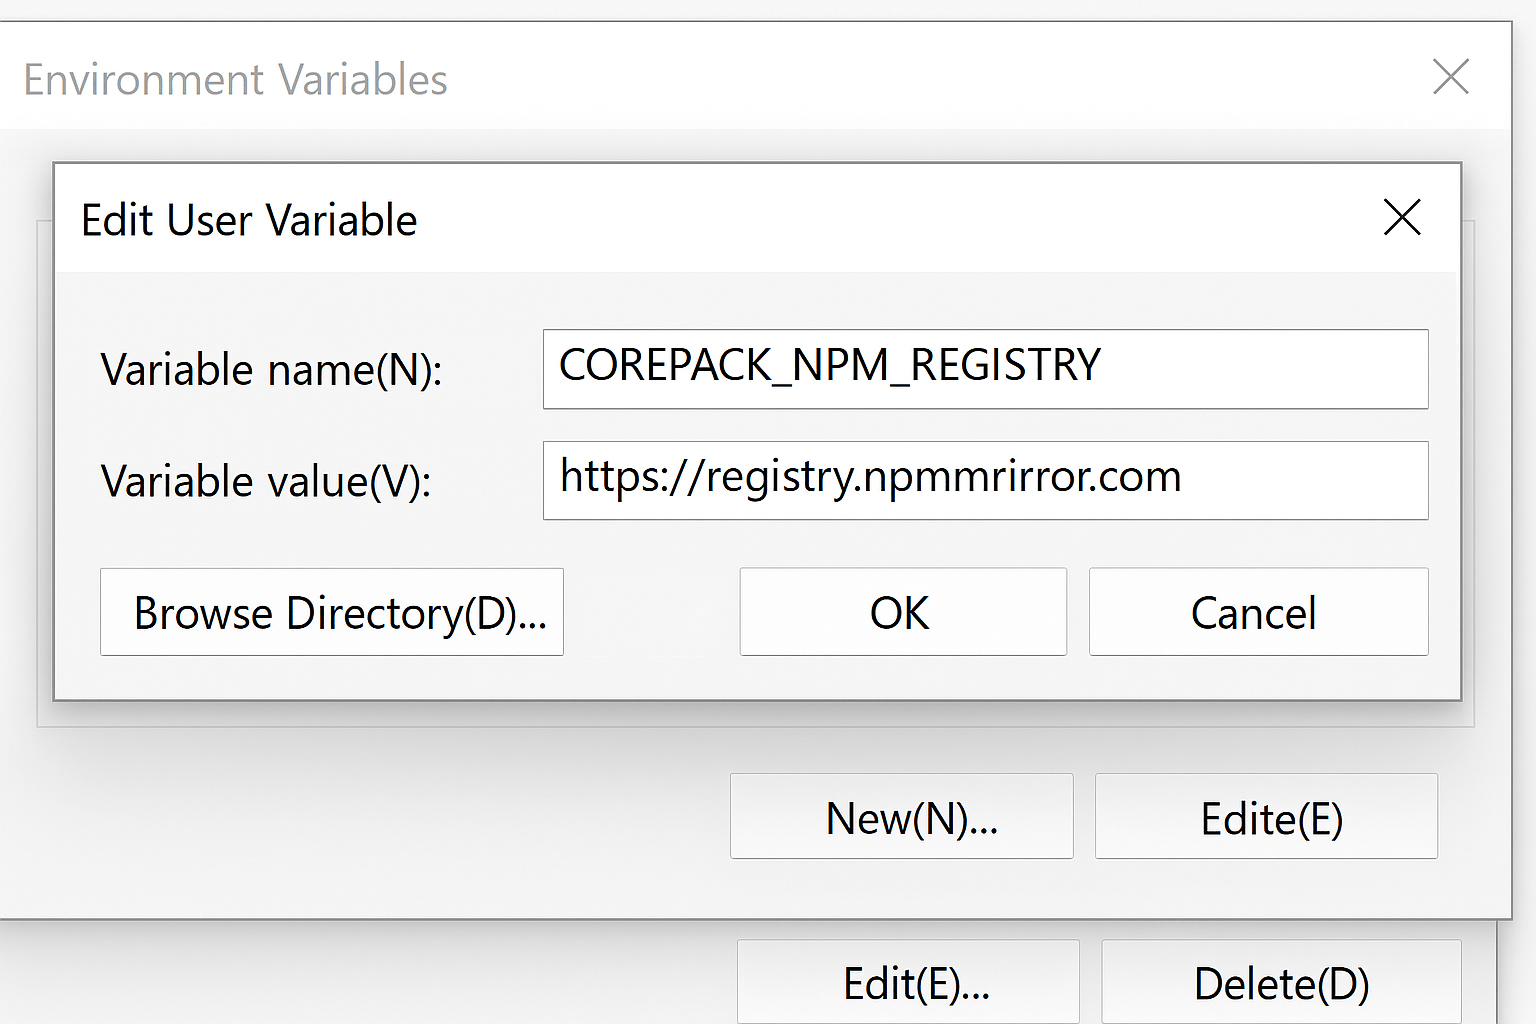1536x1024 pixels.
Task: Click the Edit User Variable title text
Action: 249,220
